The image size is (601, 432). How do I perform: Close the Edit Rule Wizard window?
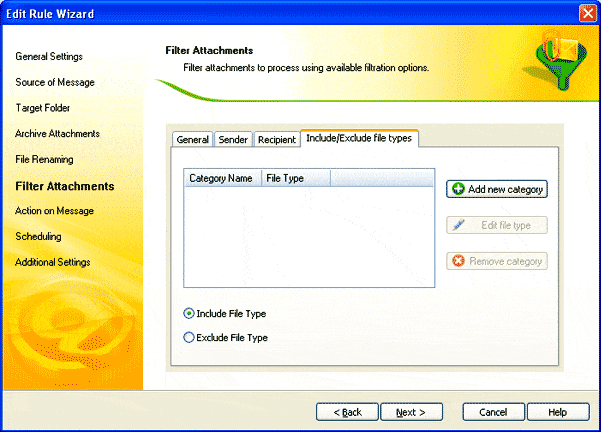point(587,12)
